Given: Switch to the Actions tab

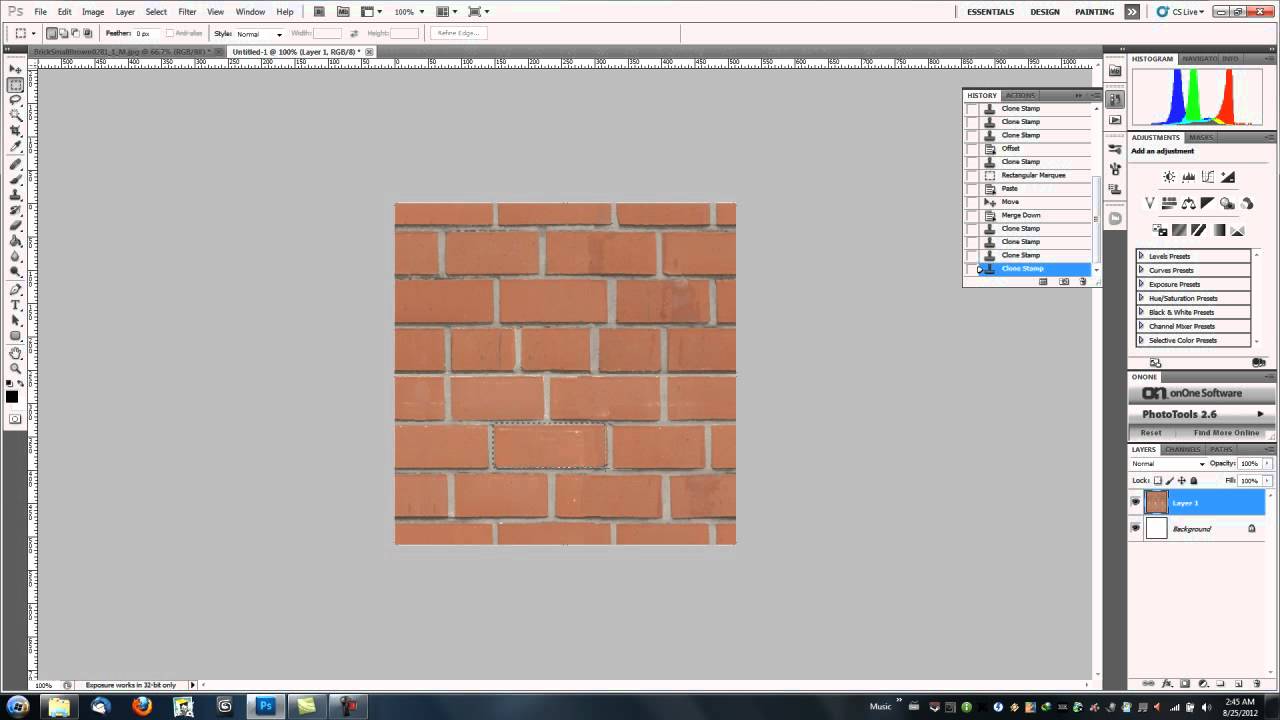Looking at the screenshot, I should pos(1020,95).
